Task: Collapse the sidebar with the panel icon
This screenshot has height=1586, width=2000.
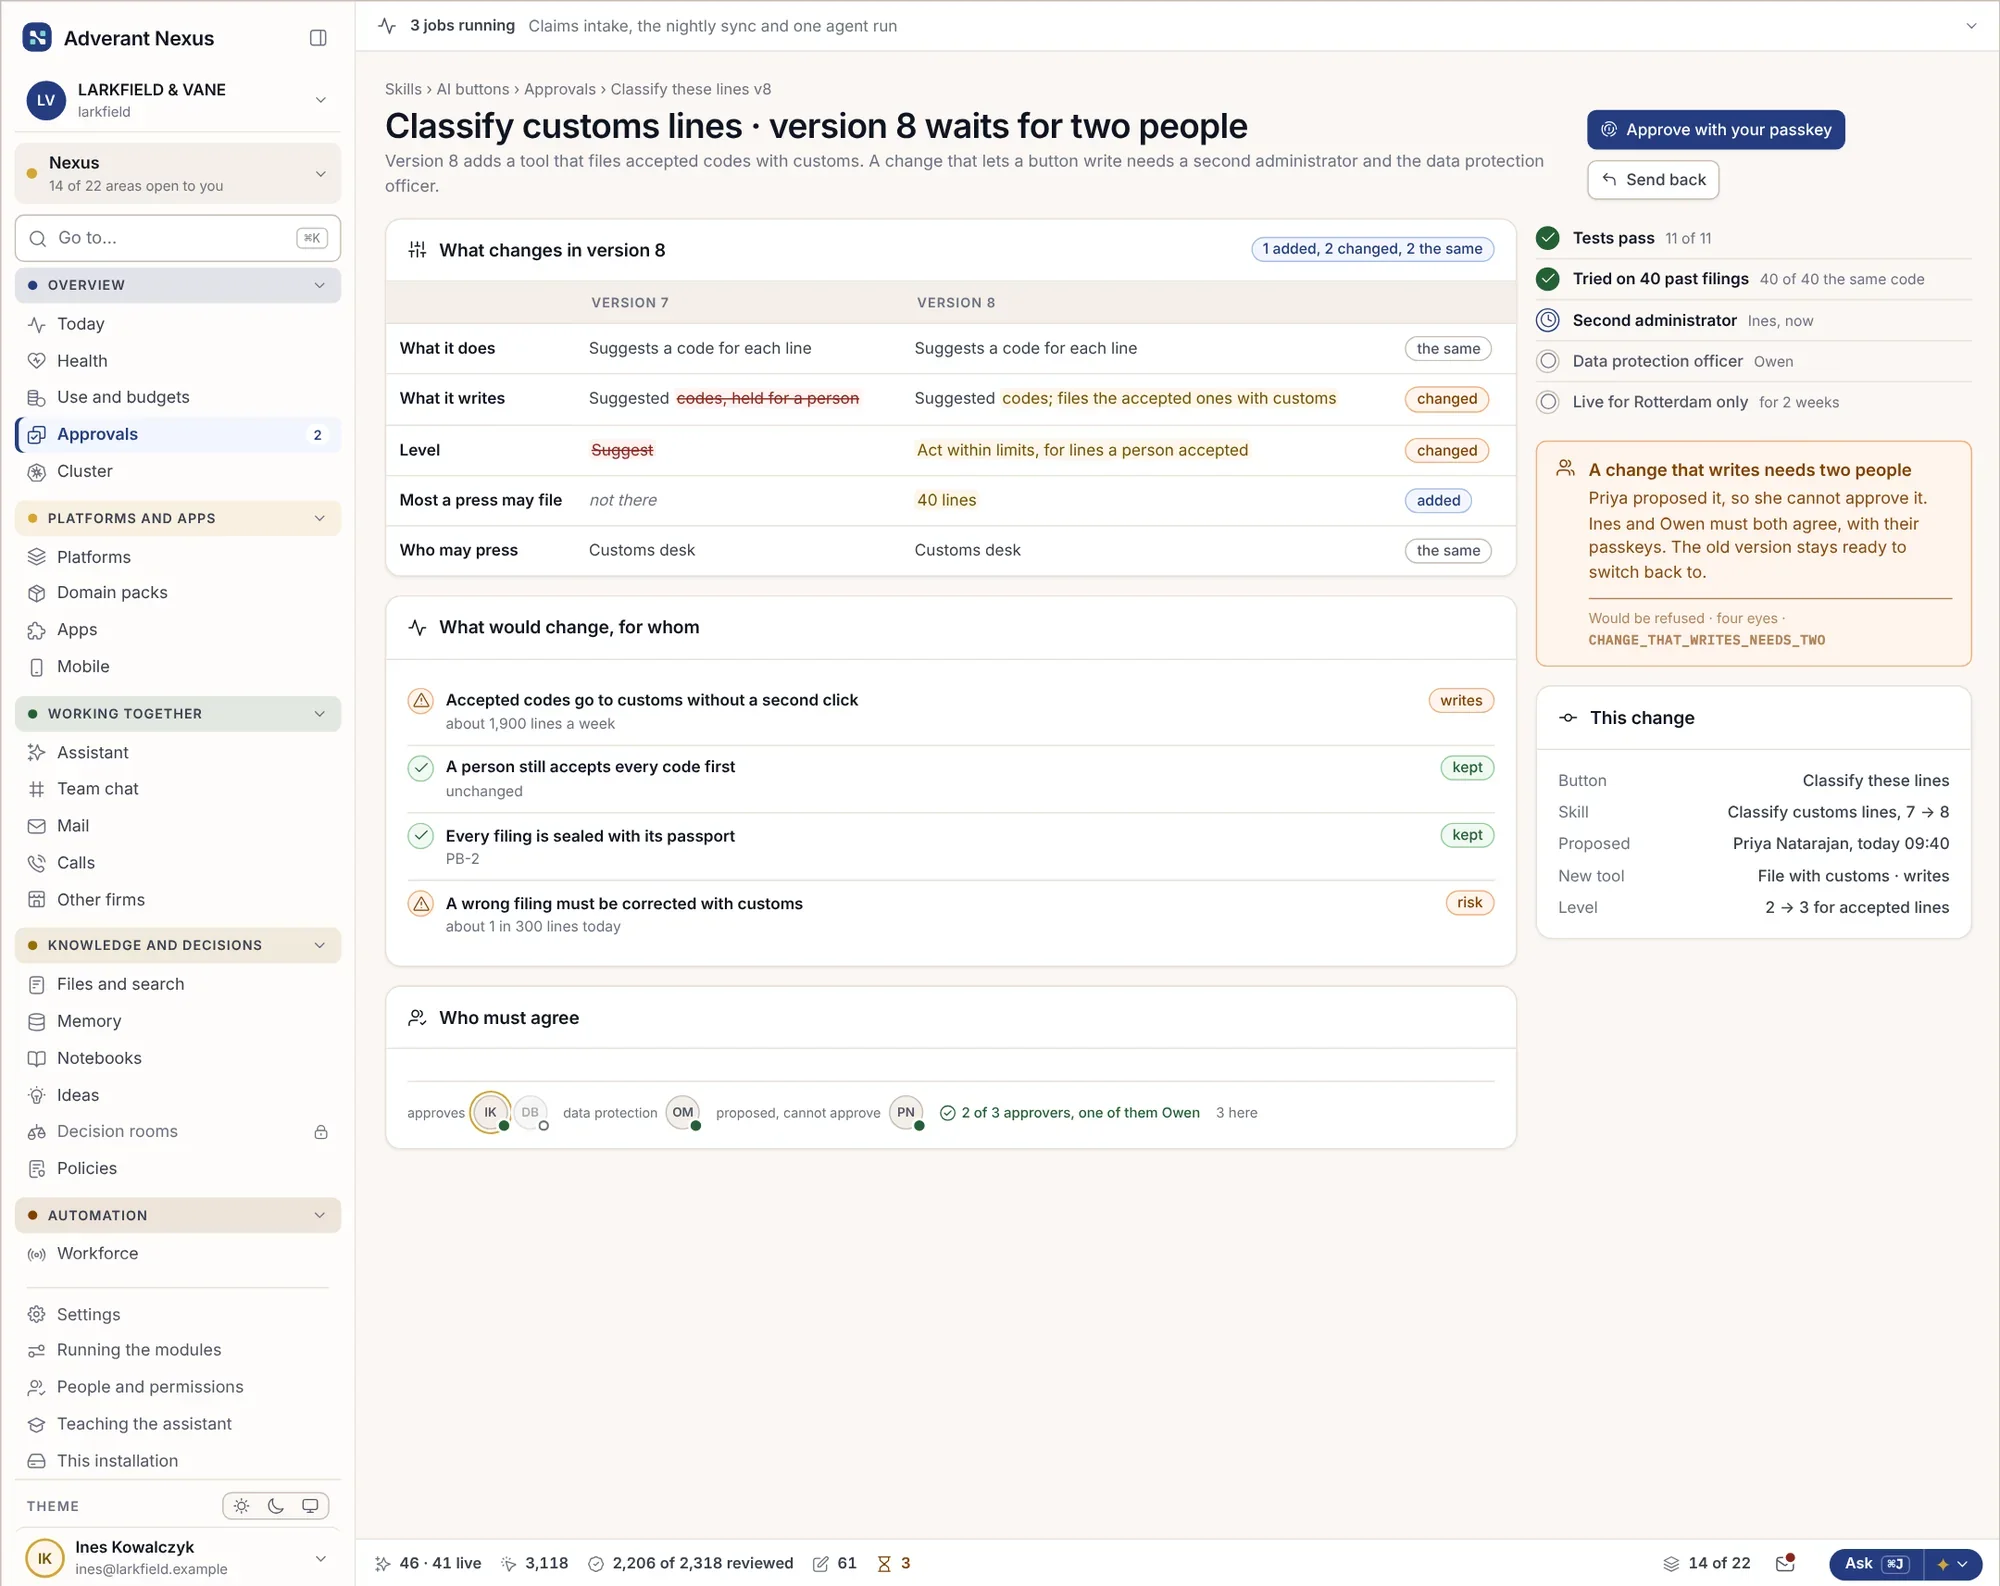Action: click(318, 38)
